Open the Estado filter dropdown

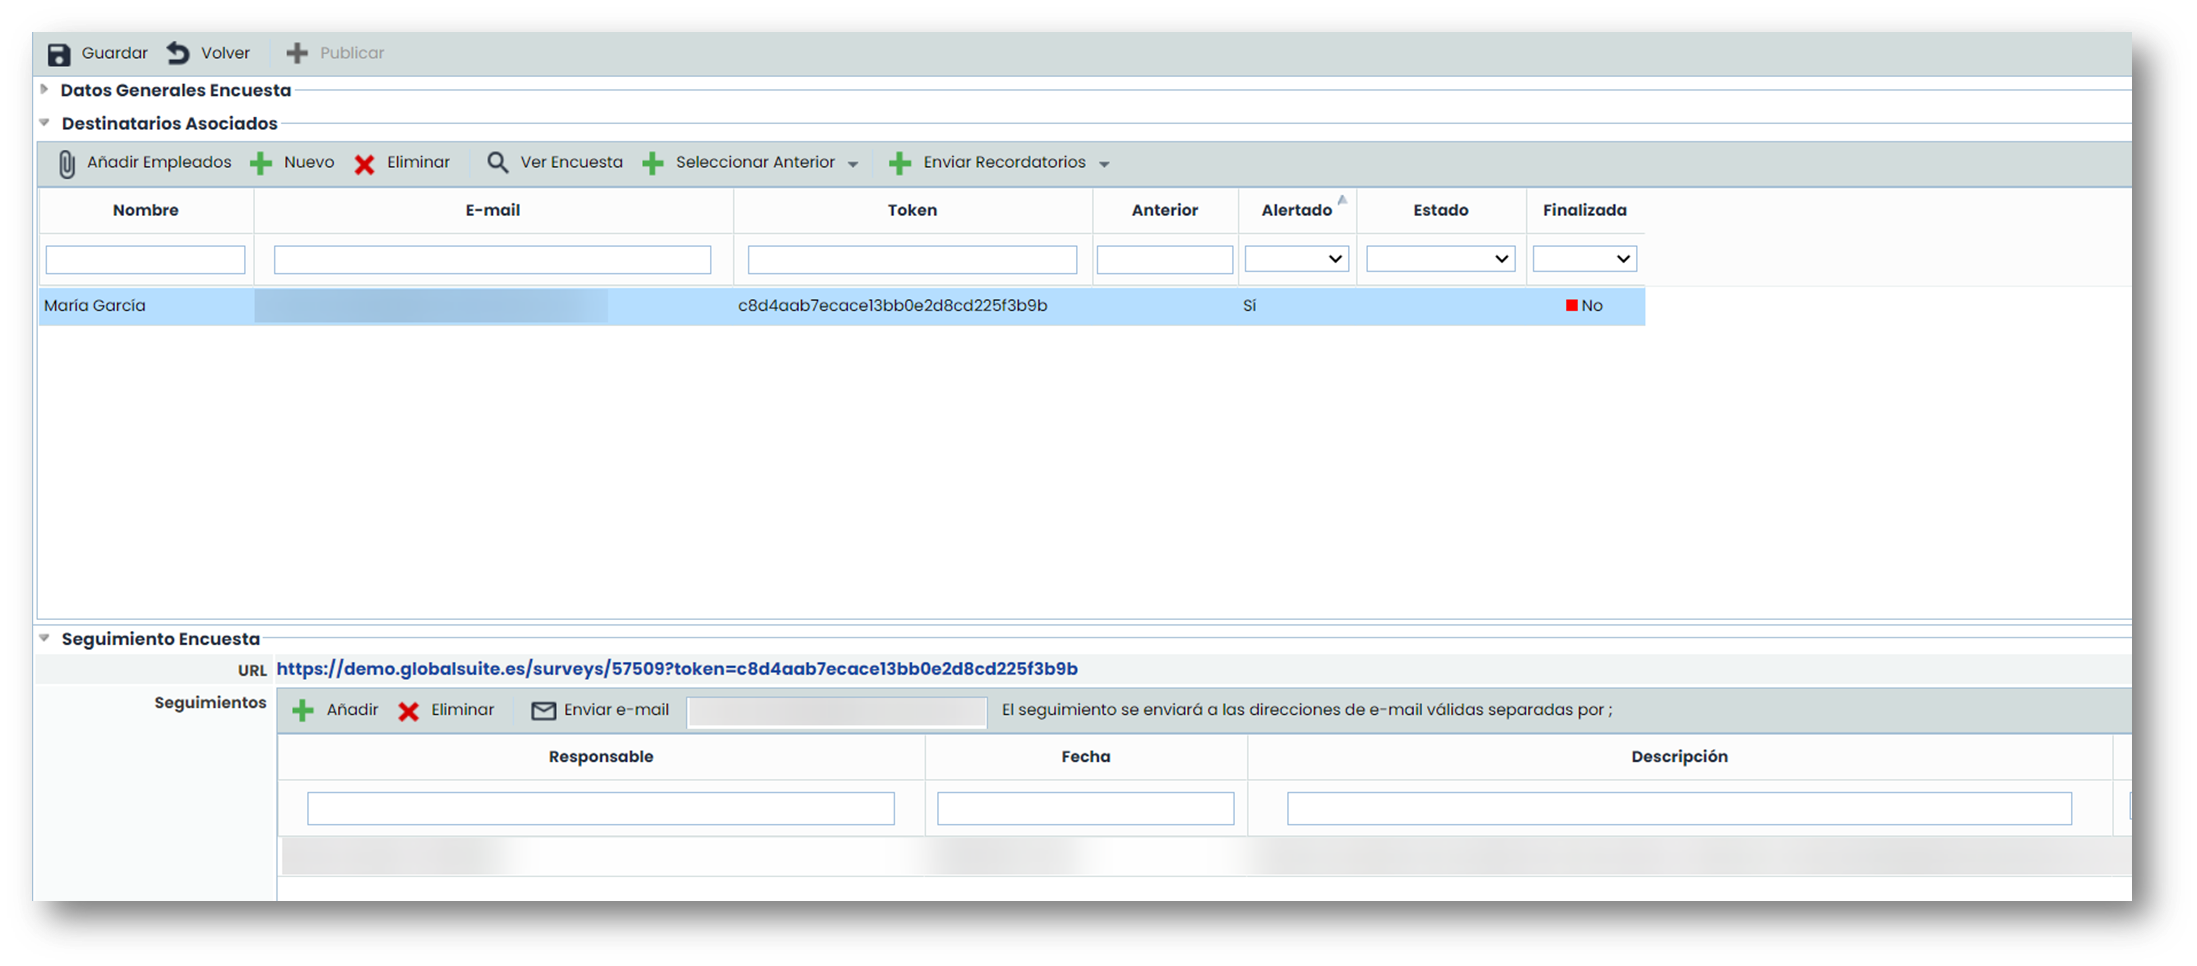tap(1440, 259)
